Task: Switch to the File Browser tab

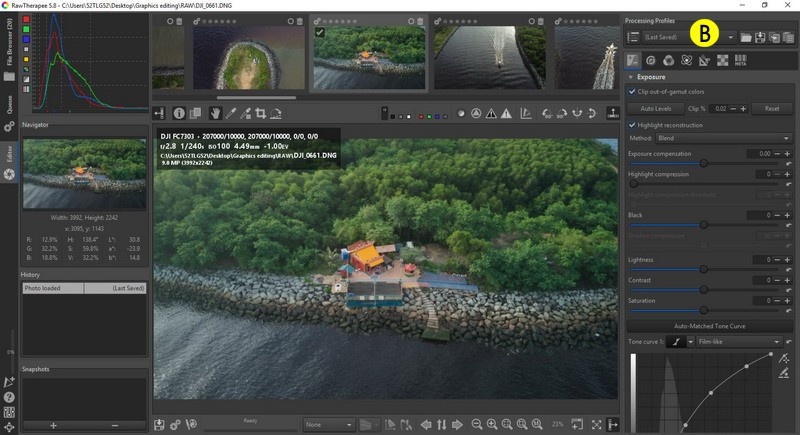Action: (9, 54)
